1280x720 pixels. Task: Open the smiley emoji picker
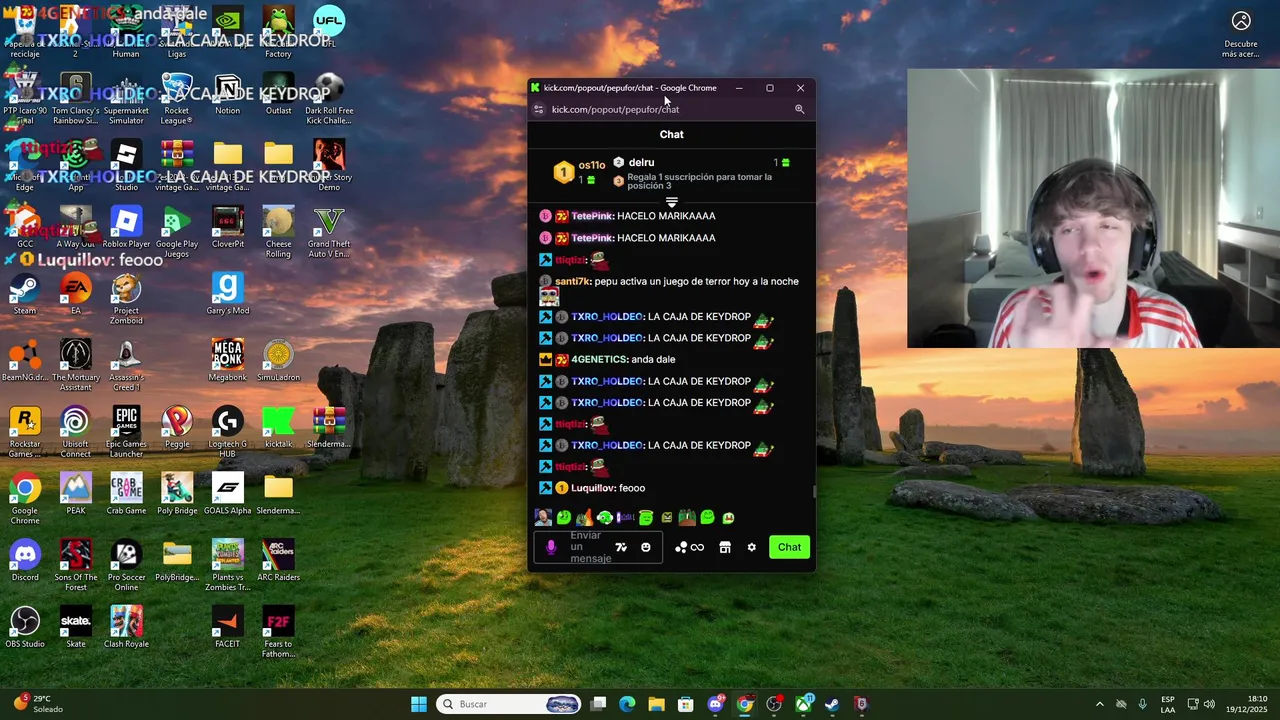pyautogui.click(x=646, y=547)
